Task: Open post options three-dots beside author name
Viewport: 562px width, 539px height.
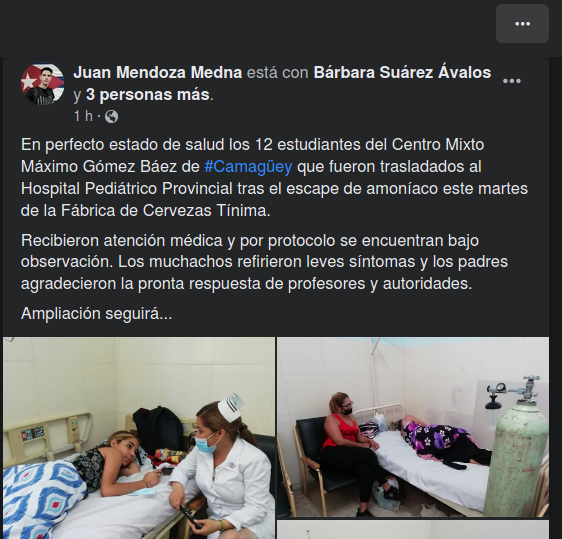Action: coord(511,81)
